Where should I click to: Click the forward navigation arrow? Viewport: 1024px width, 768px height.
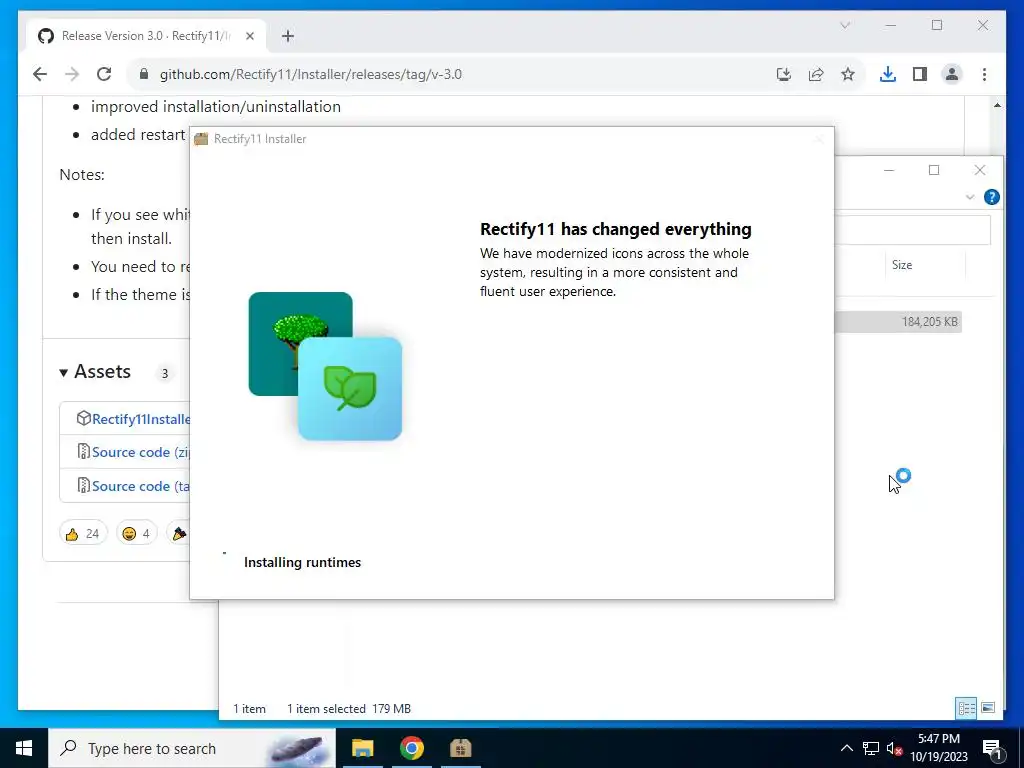point(72,74)
